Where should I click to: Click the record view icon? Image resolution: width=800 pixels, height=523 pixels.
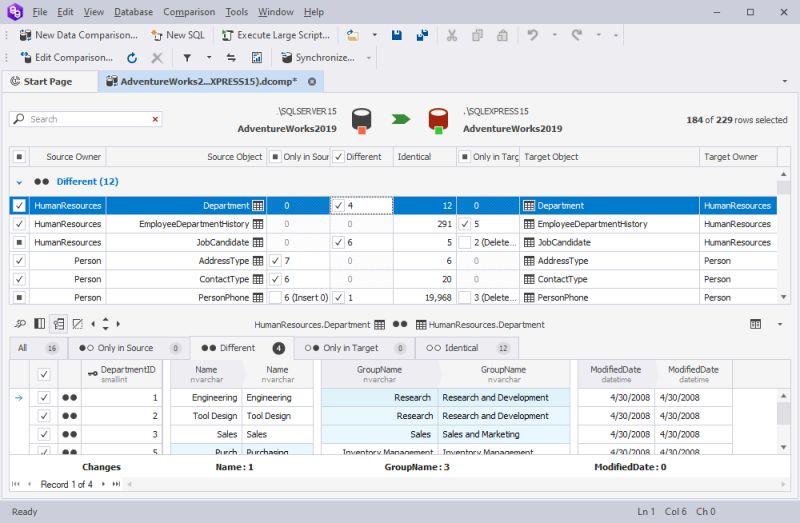tap(59, 324)
